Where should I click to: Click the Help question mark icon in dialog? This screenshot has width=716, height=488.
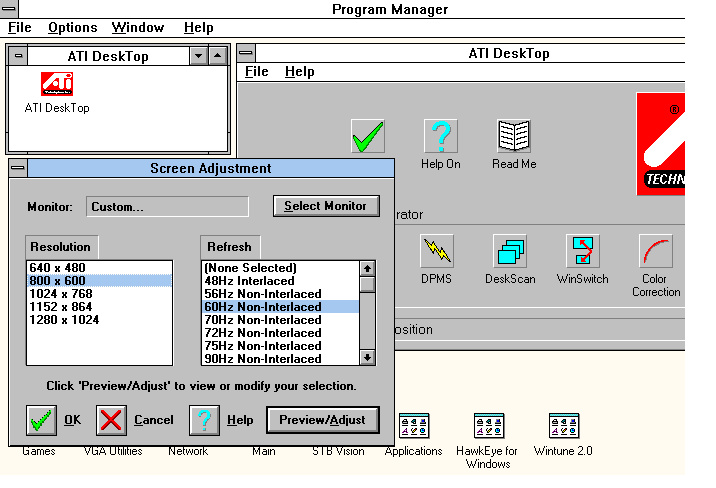point(205,420)
